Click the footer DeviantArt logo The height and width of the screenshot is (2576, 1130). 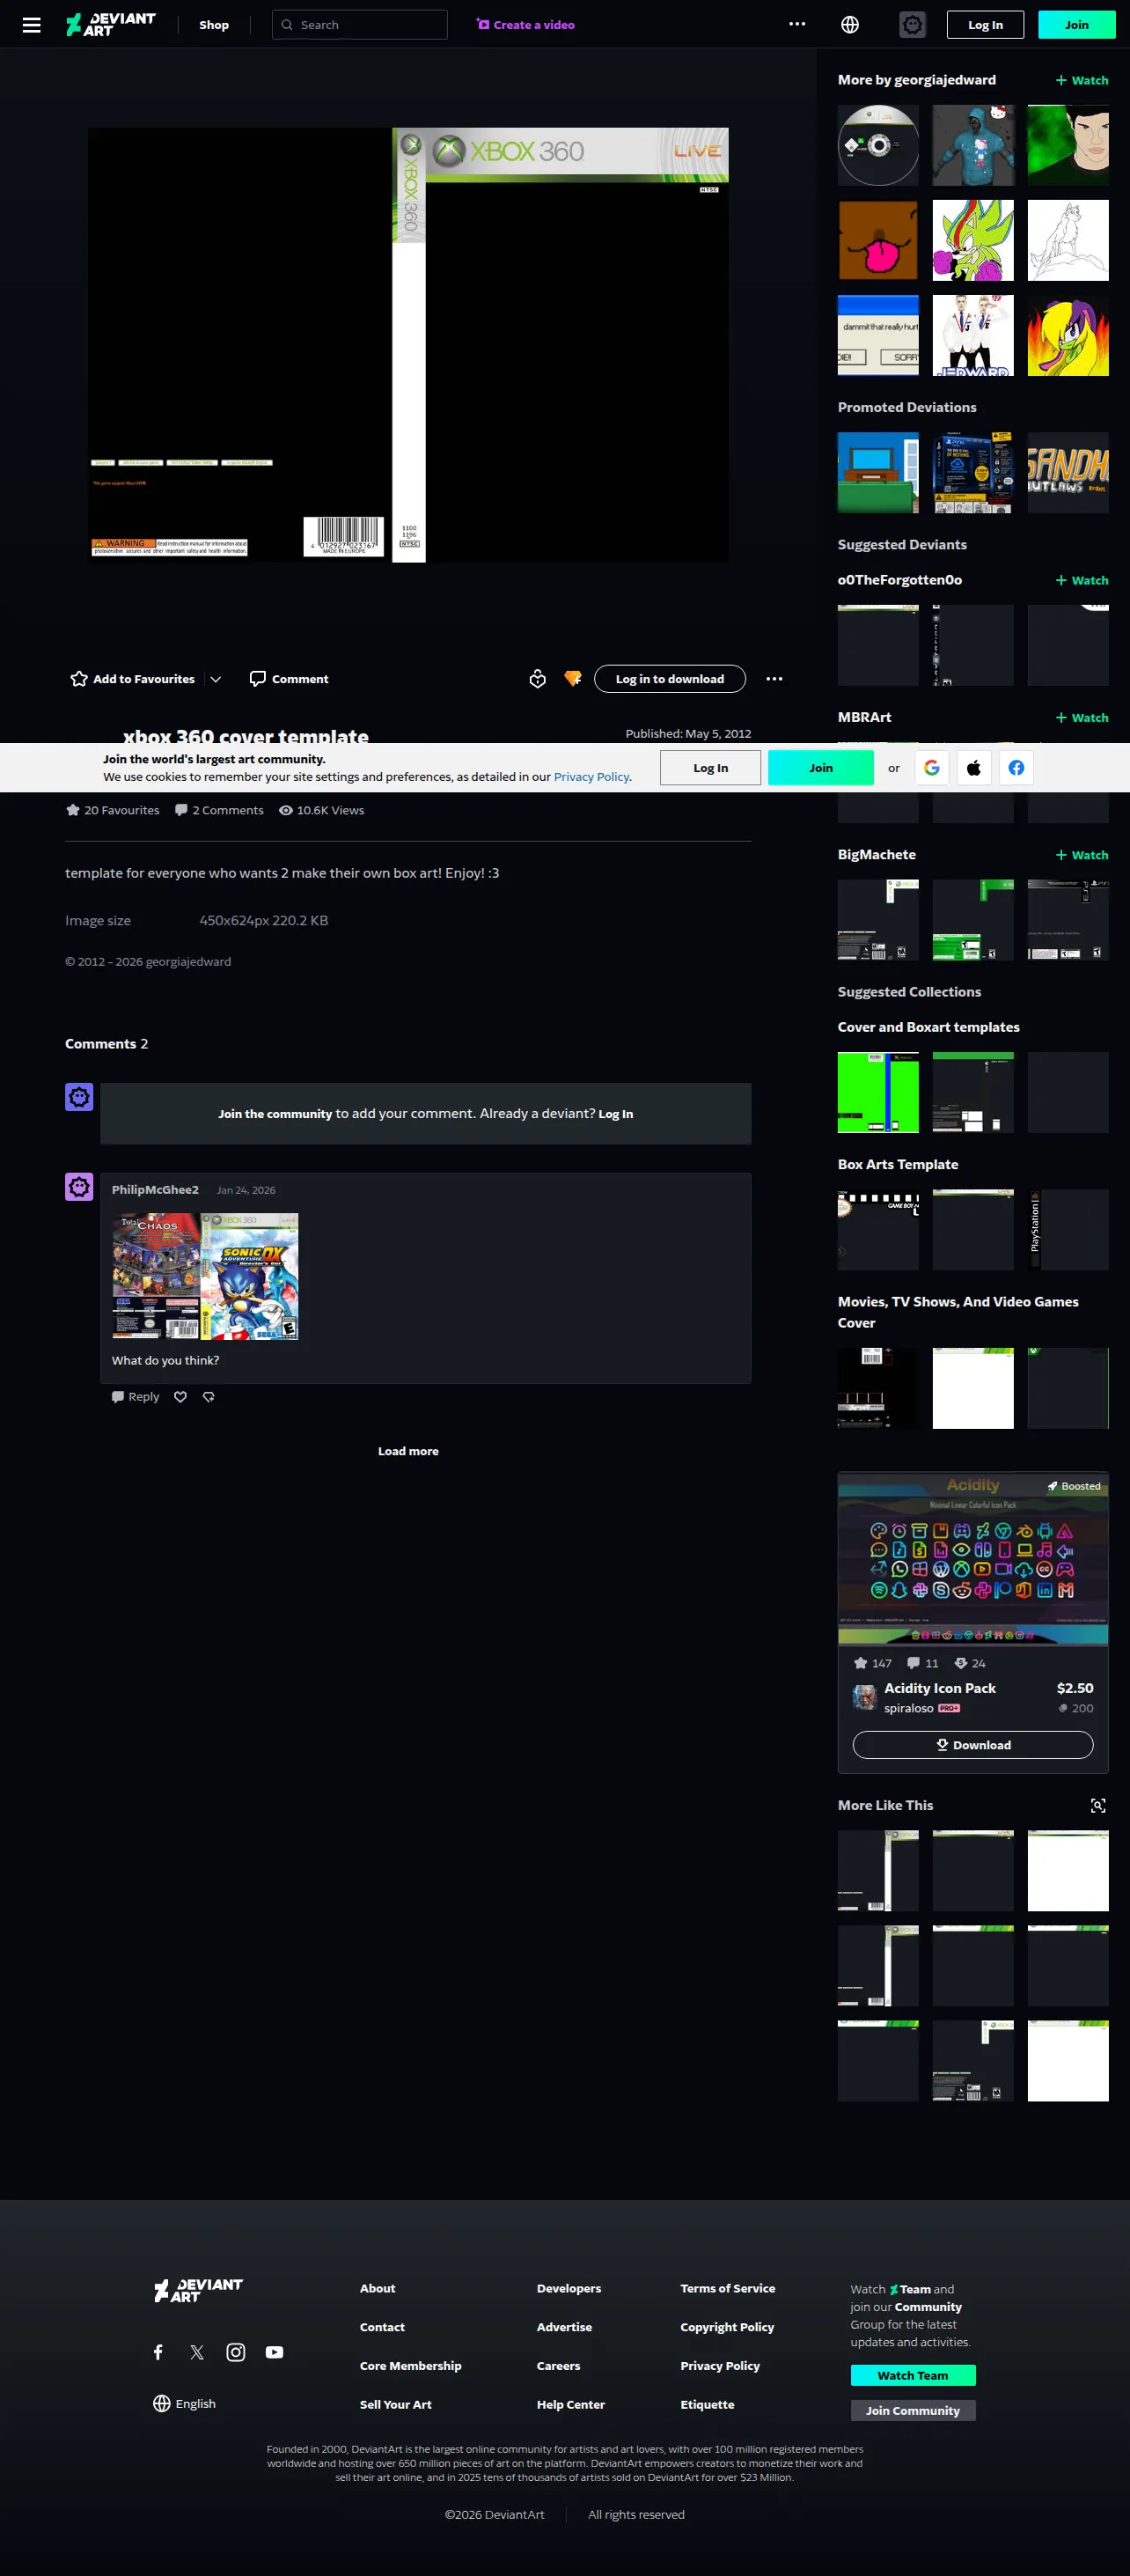(x=198, y=2290)
